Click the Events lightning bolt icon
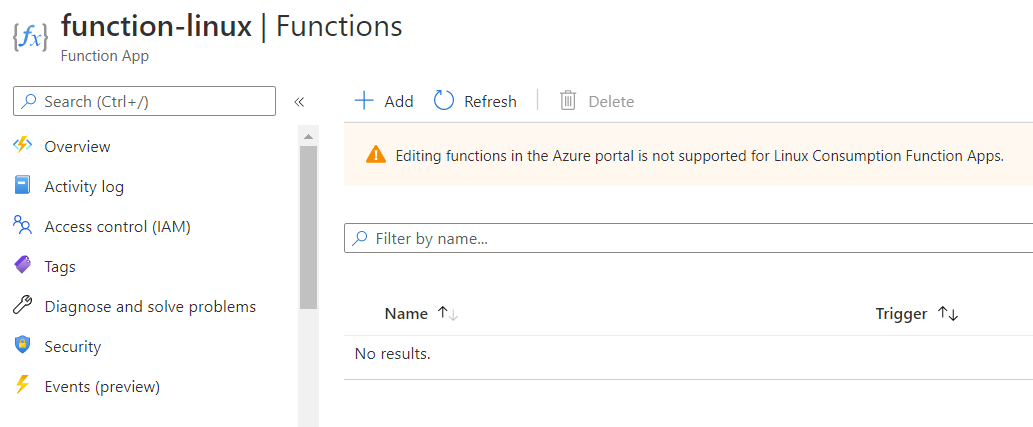The image size is (1033, 427). 22,386
